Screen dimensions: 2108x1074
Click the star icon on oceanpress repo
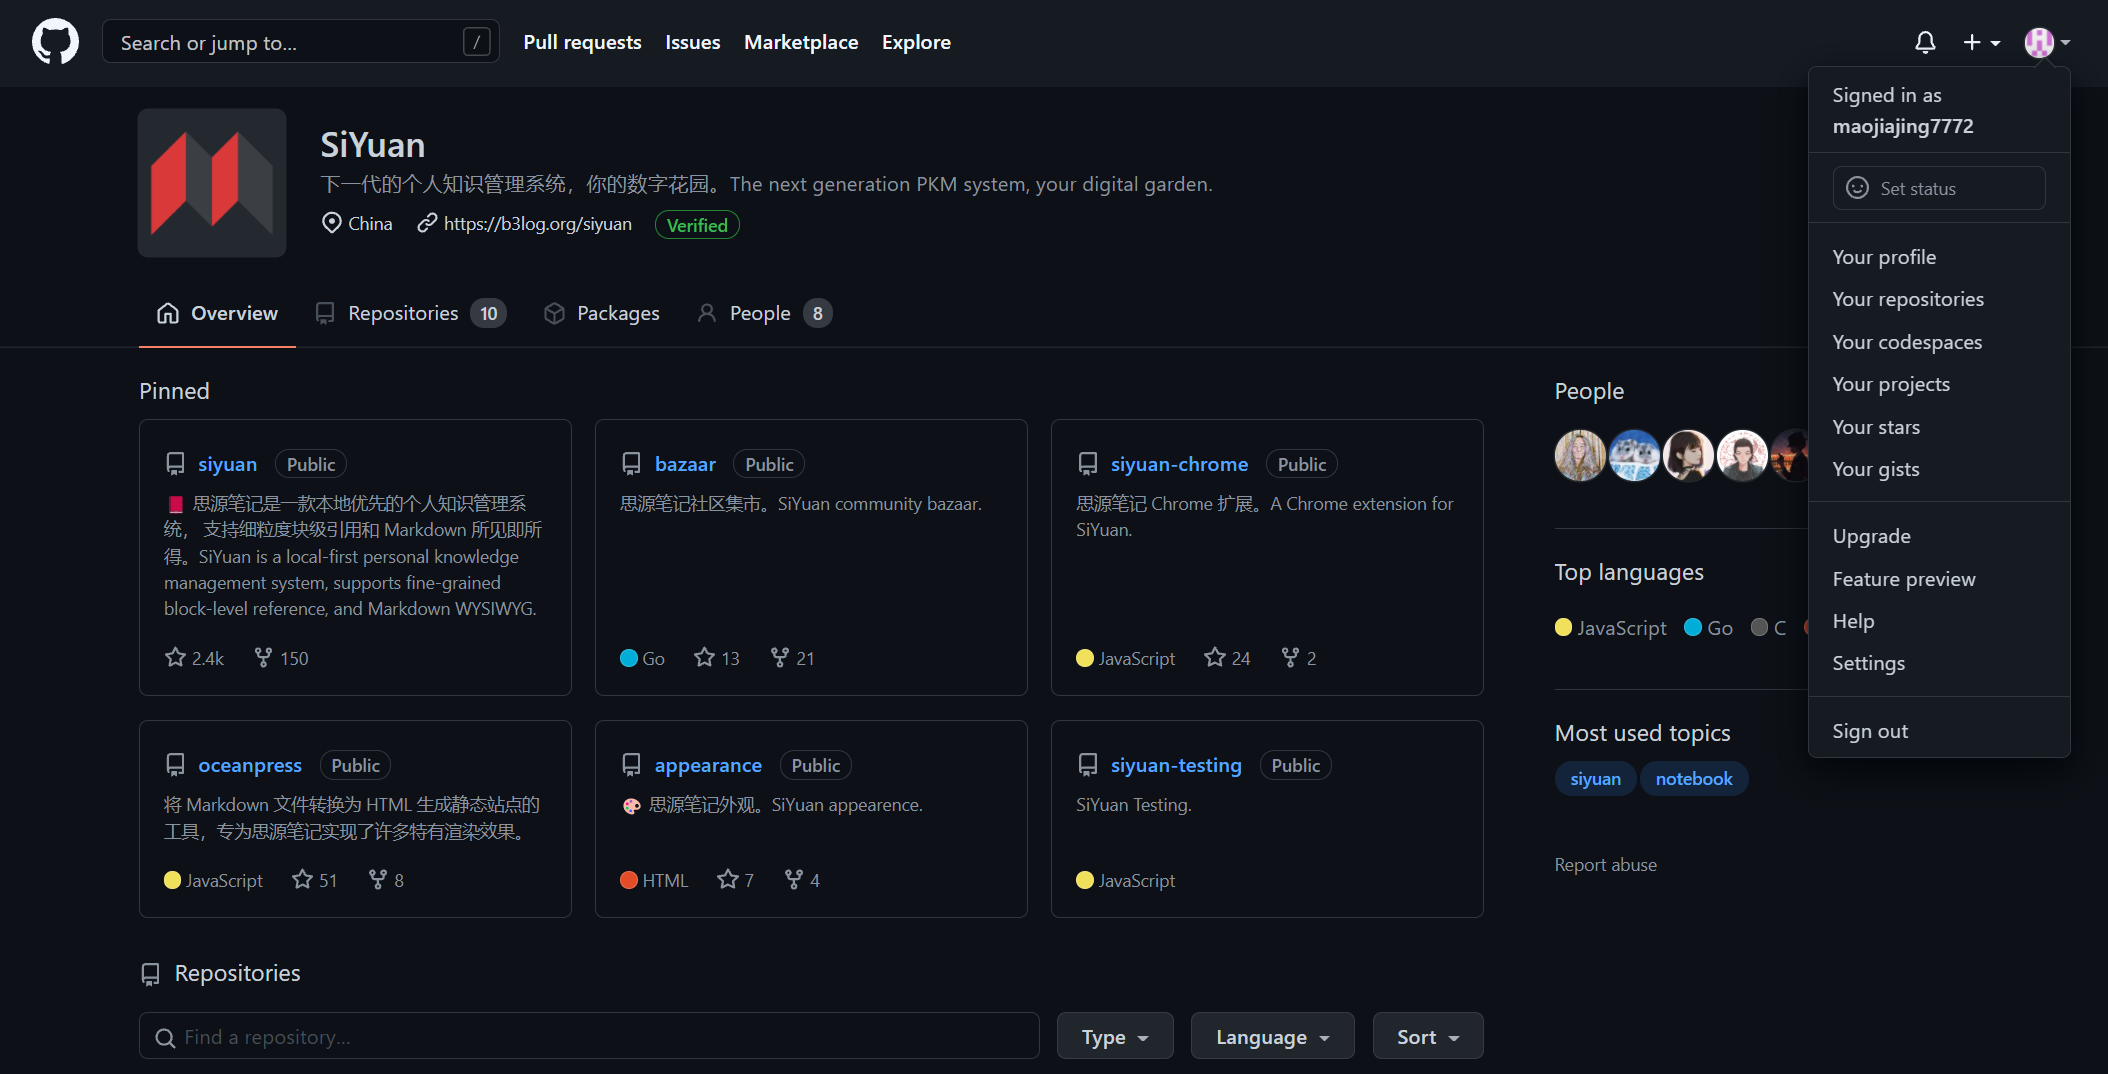[x=302, y=879]
